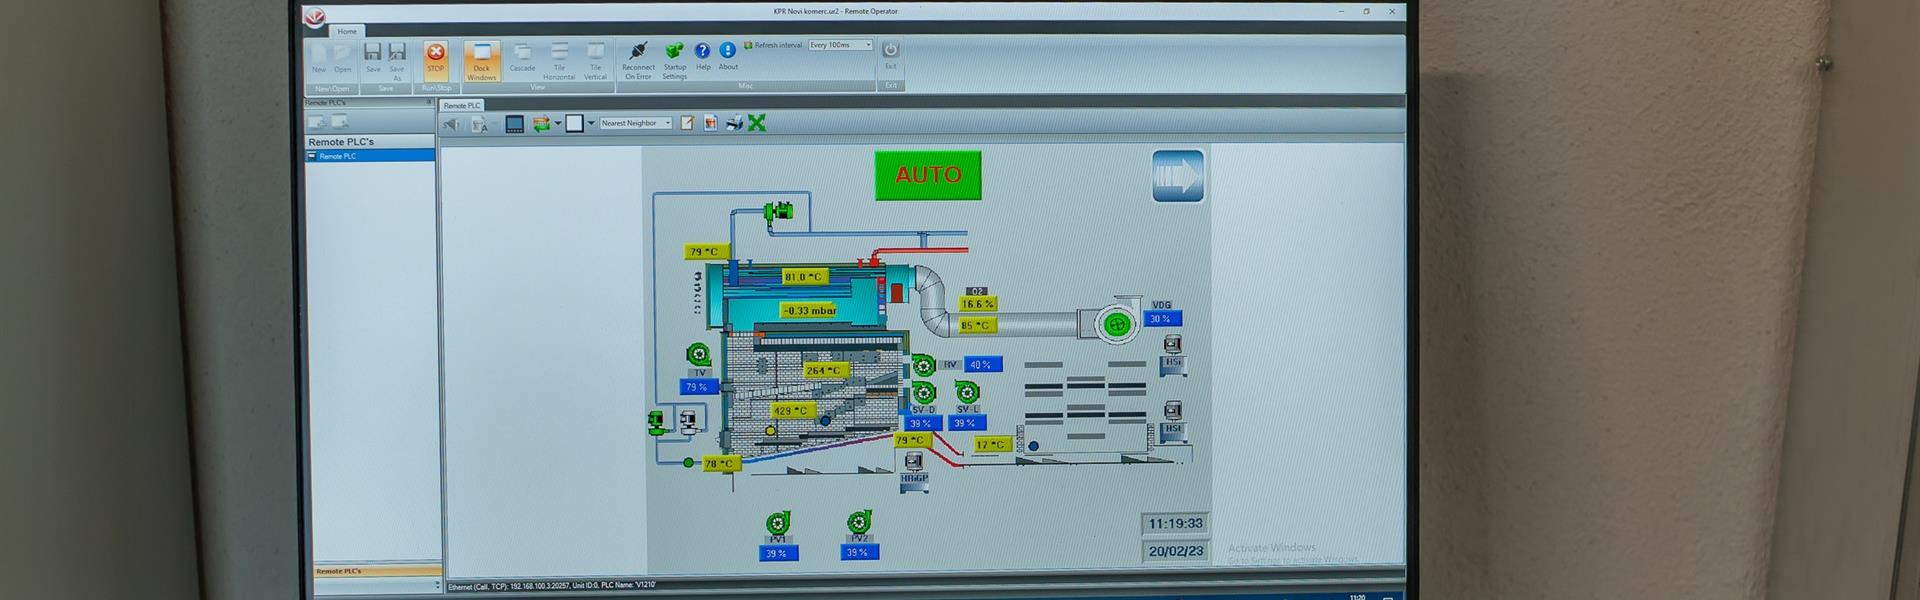Open the About dialog

coord(728,51)
